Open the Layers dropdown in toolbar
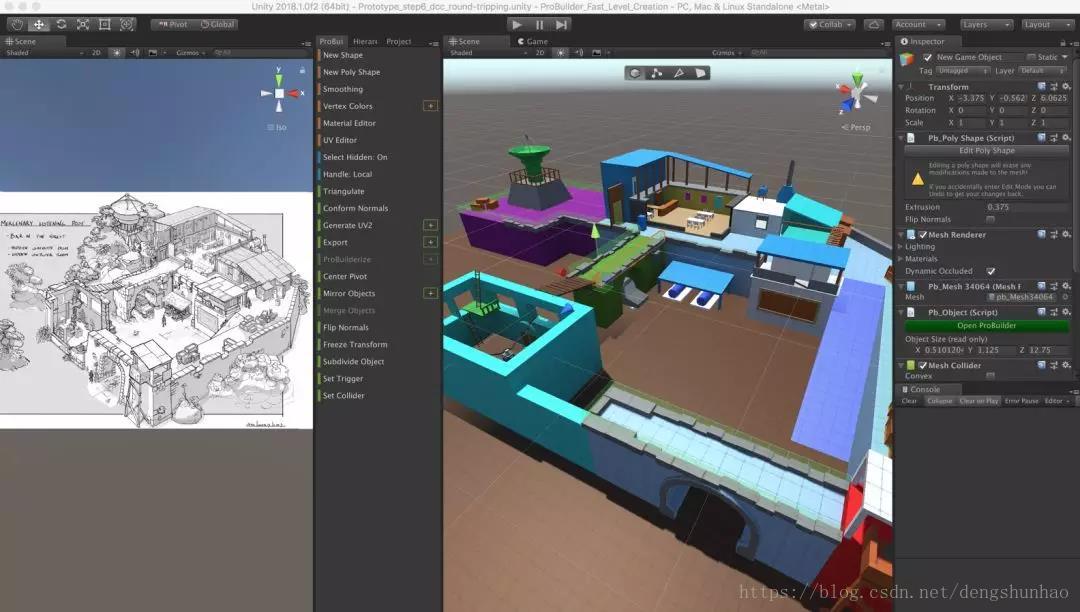Screen dimensions: 1080x612 tap(986, 25)
